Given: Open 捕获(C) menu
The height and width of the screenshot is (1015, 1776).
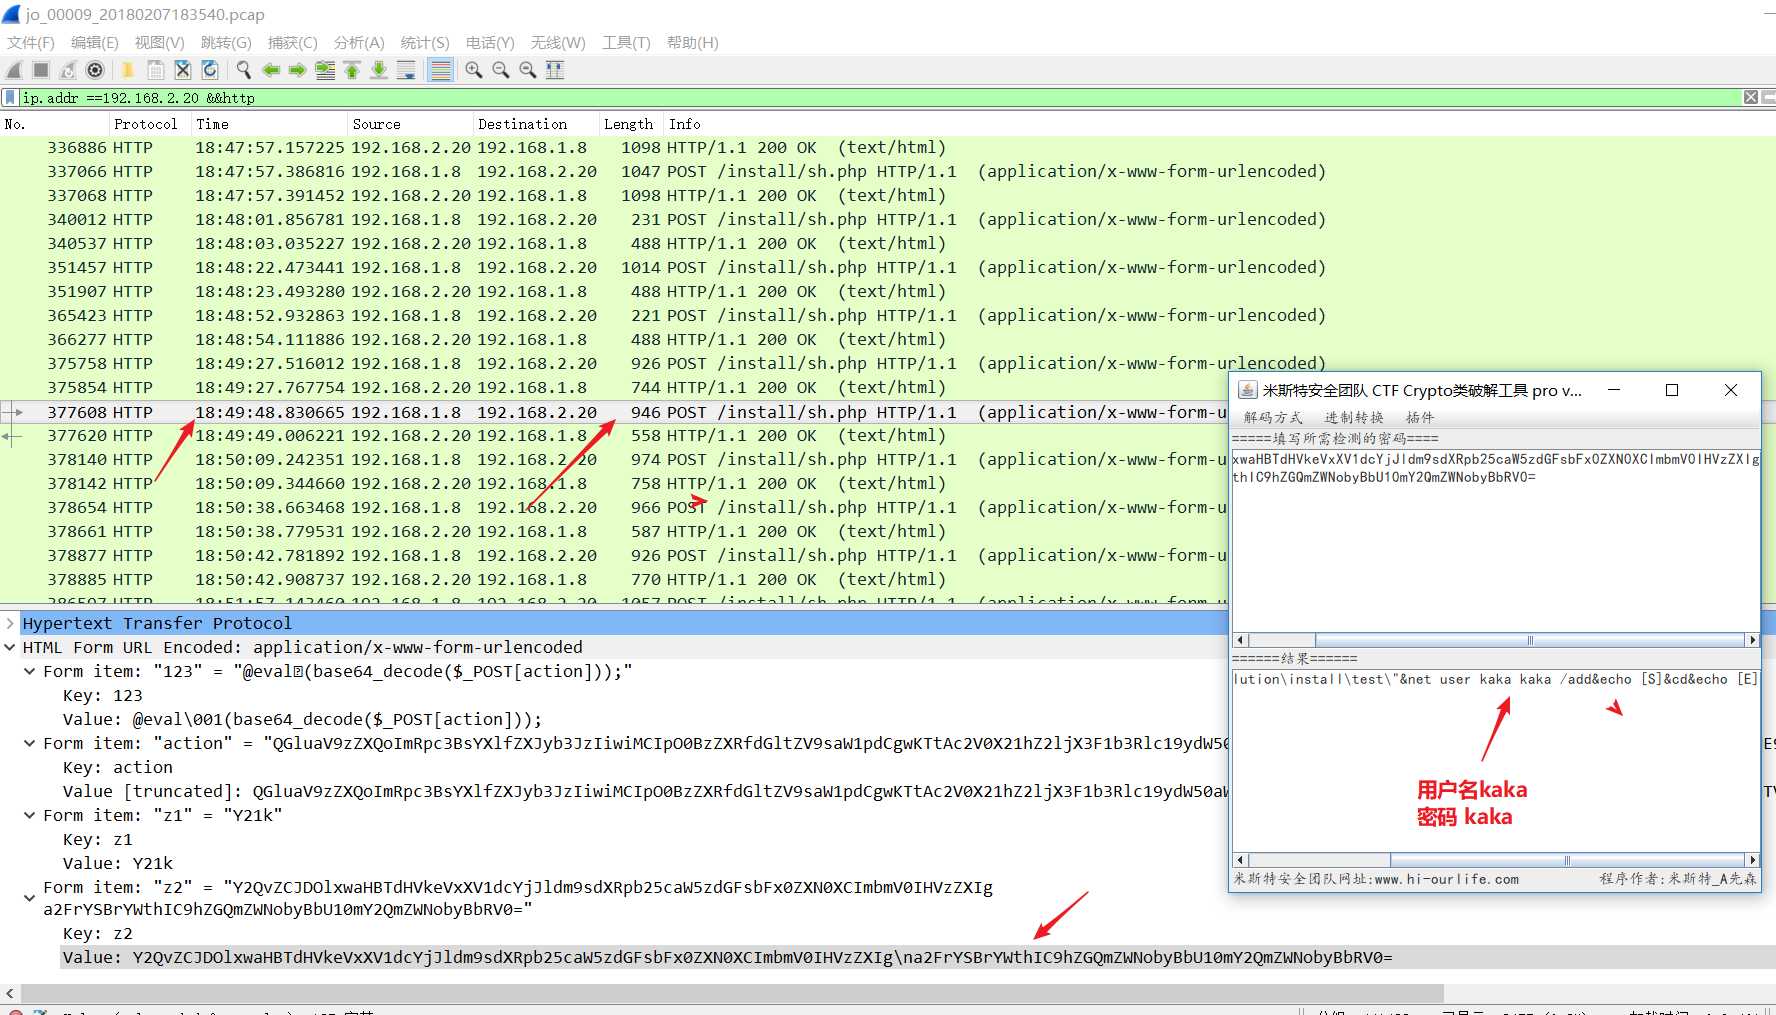Looking at the screenshot, I should click(293, 43).
